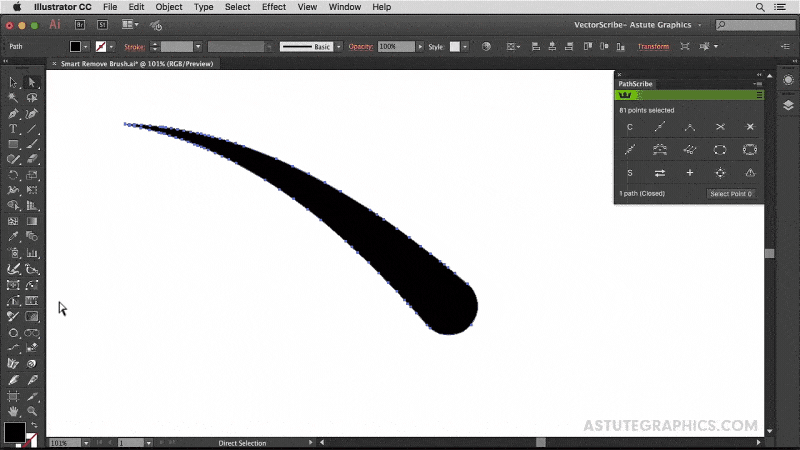This screenshot has height=450, width=800.
Task: Choose the Type tool
Action: tap(13, 129)
